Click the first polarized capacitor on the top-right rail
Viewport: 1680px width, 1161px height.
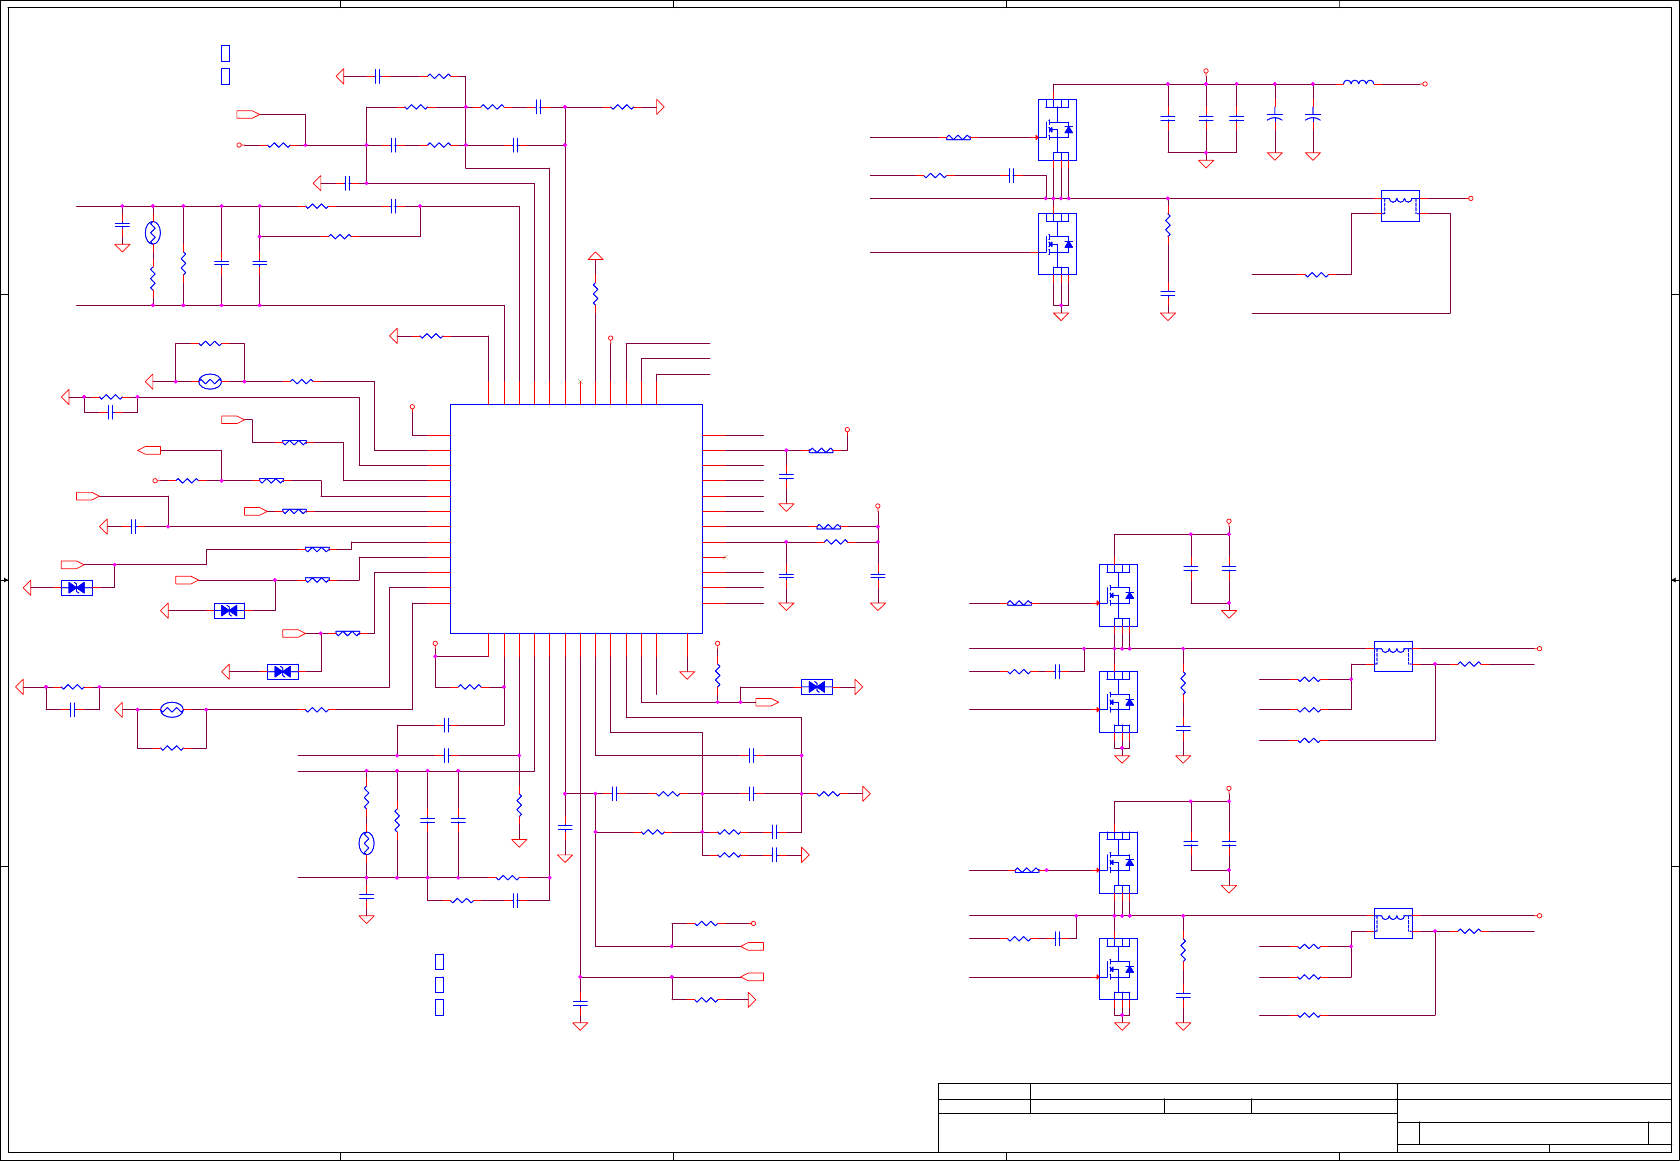(1275, 117)
